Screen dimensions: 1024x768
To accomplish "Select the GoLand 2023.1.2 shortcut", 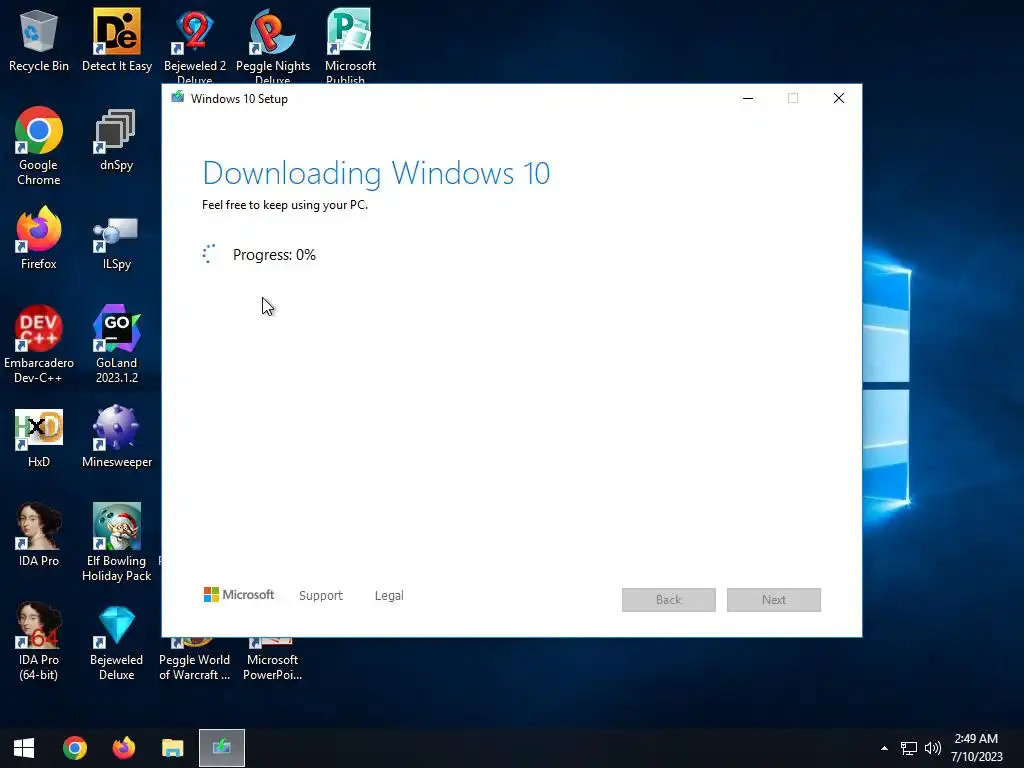I will pos(117,344).
